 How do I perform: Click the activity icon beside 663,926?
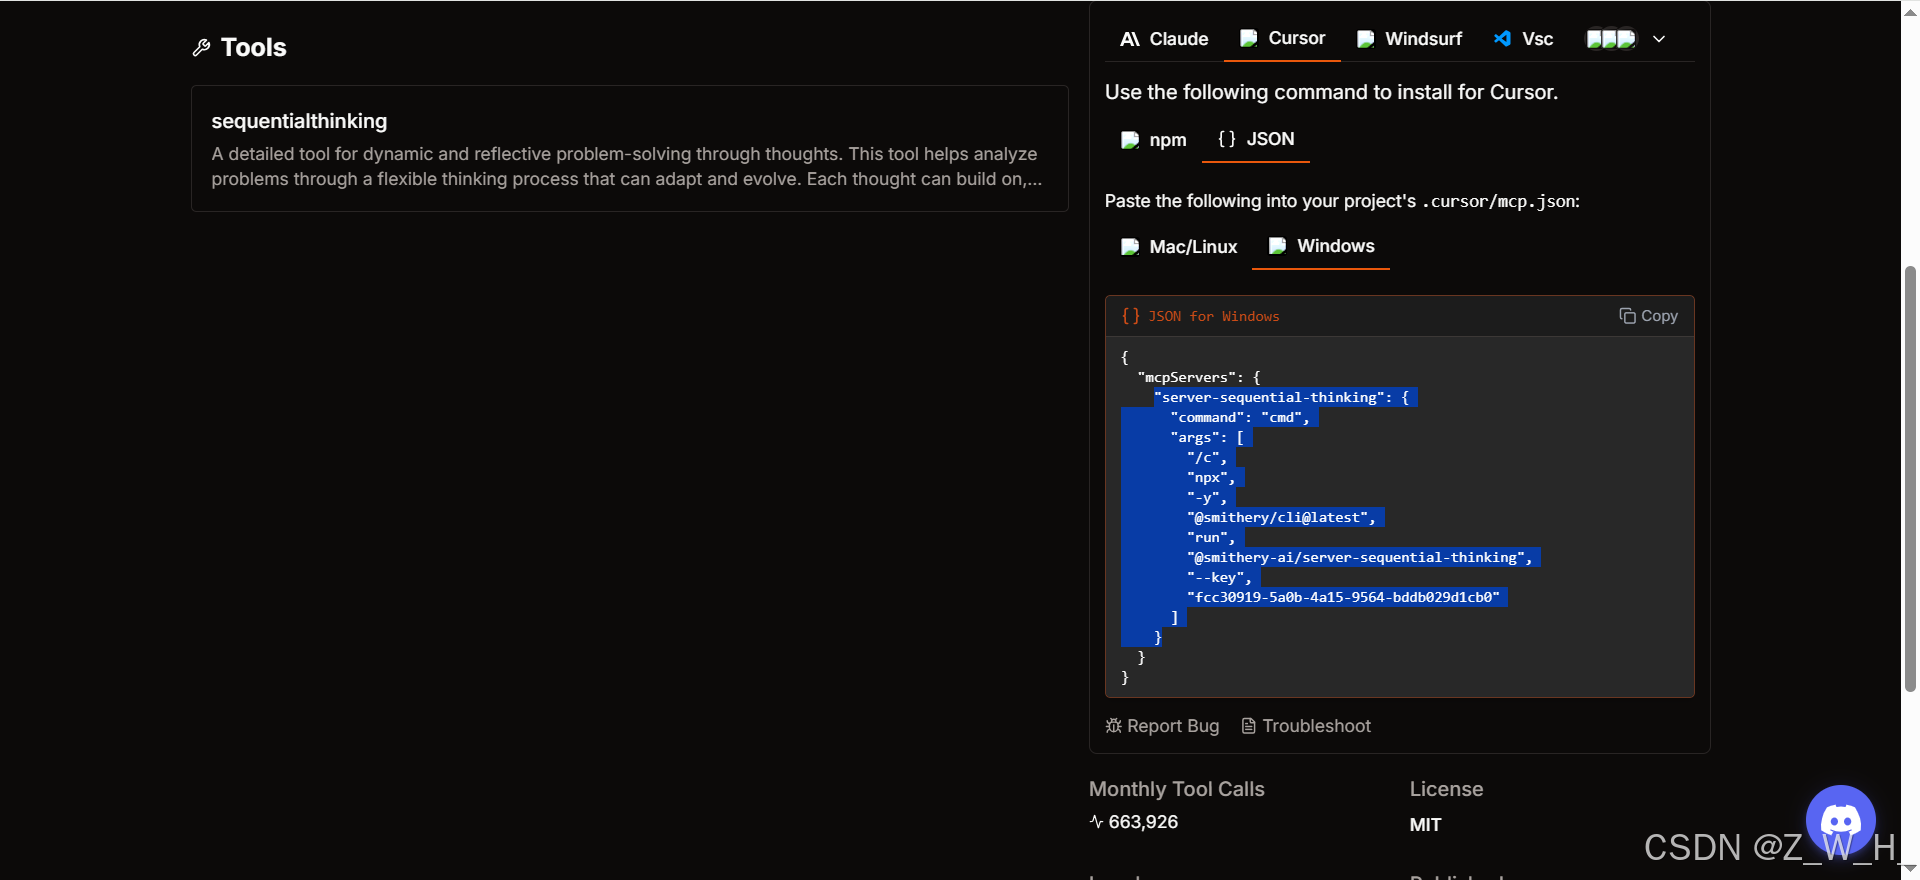[1096, 822]
